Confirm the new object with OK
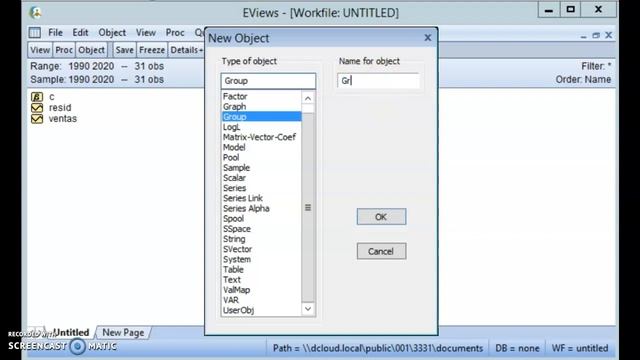640x360 pixels. click(381, 217)
